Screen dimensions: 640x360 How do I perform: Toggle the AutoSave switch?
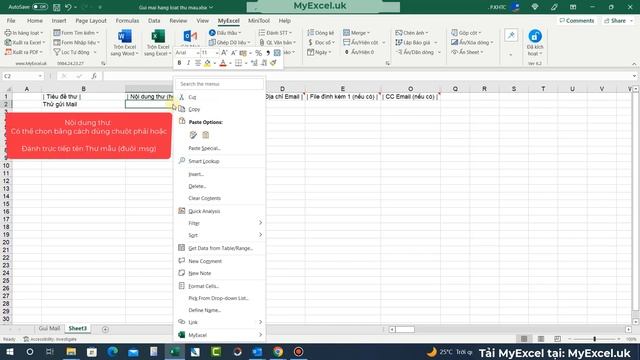40,7
